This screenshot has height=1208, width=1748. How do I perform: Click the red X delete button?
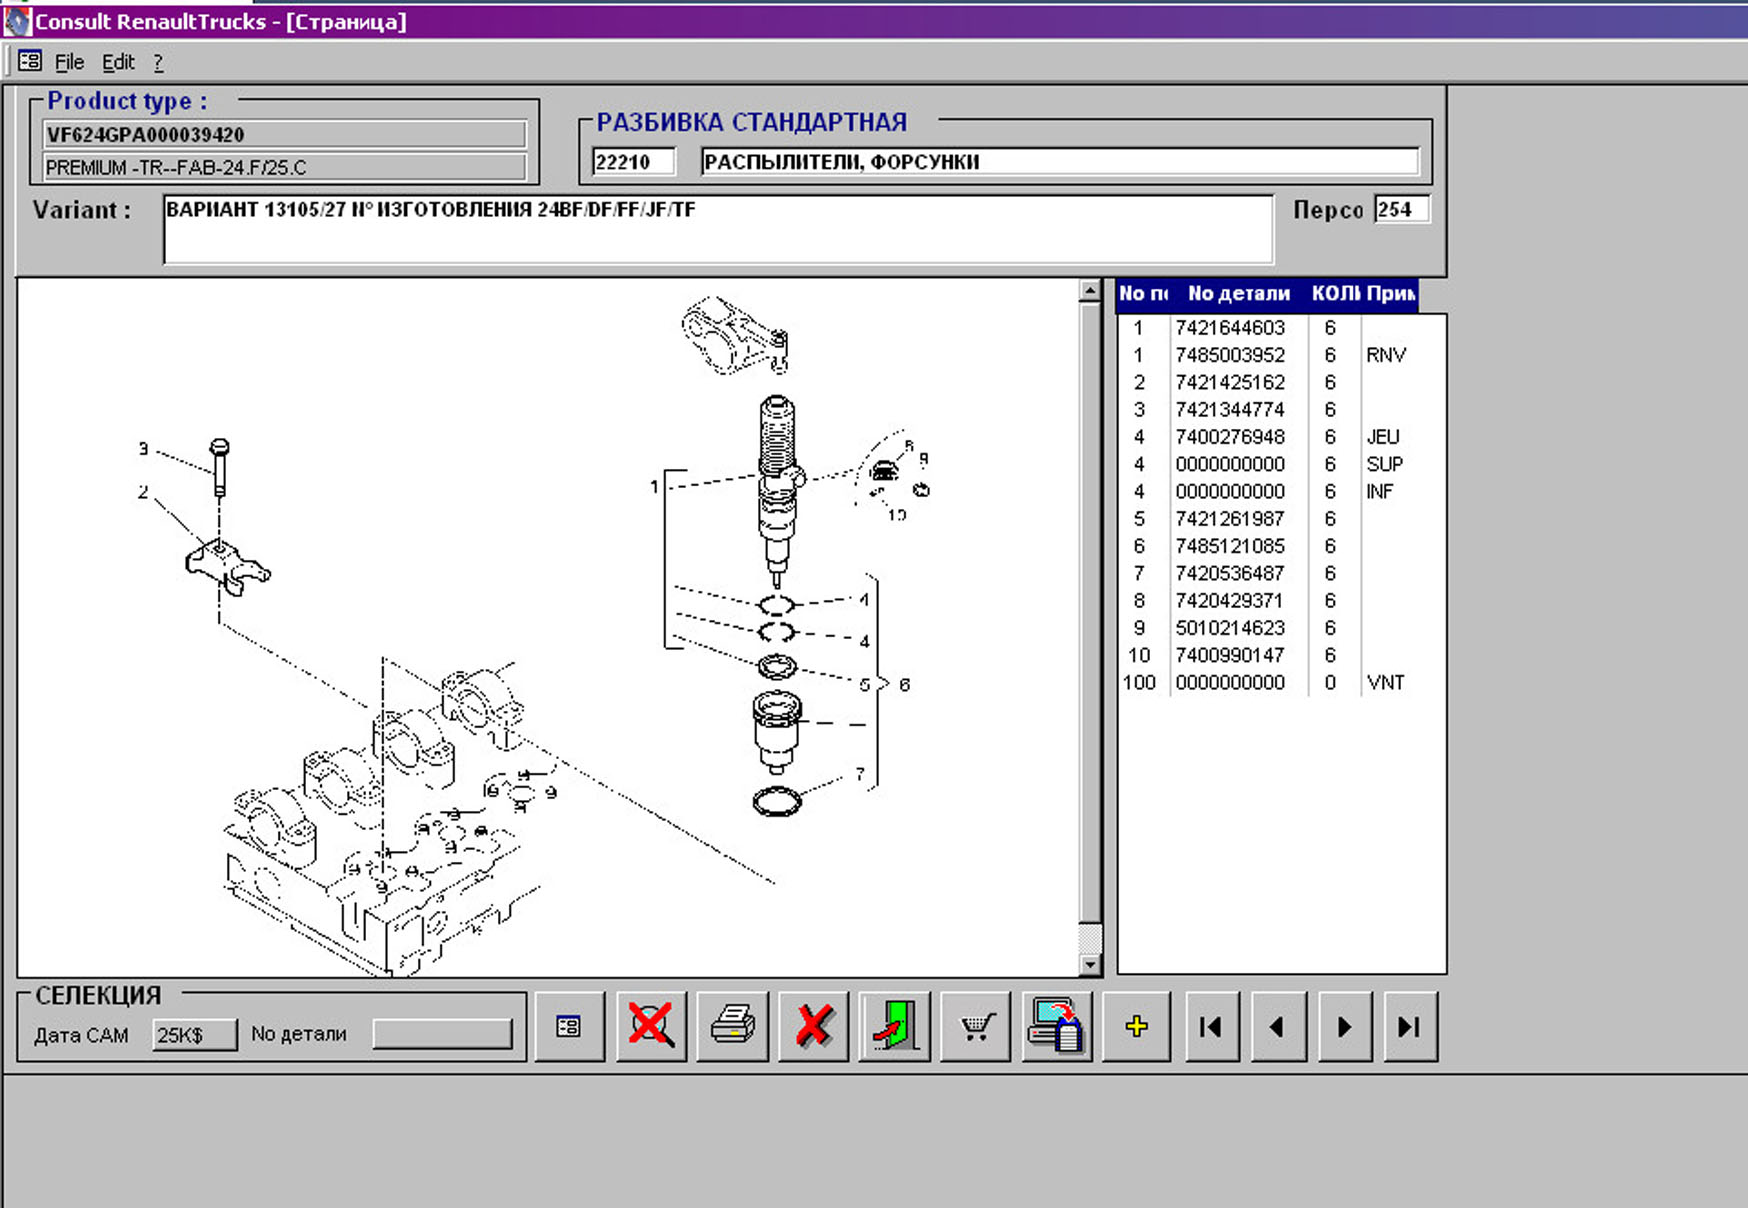pos(813,1027)
